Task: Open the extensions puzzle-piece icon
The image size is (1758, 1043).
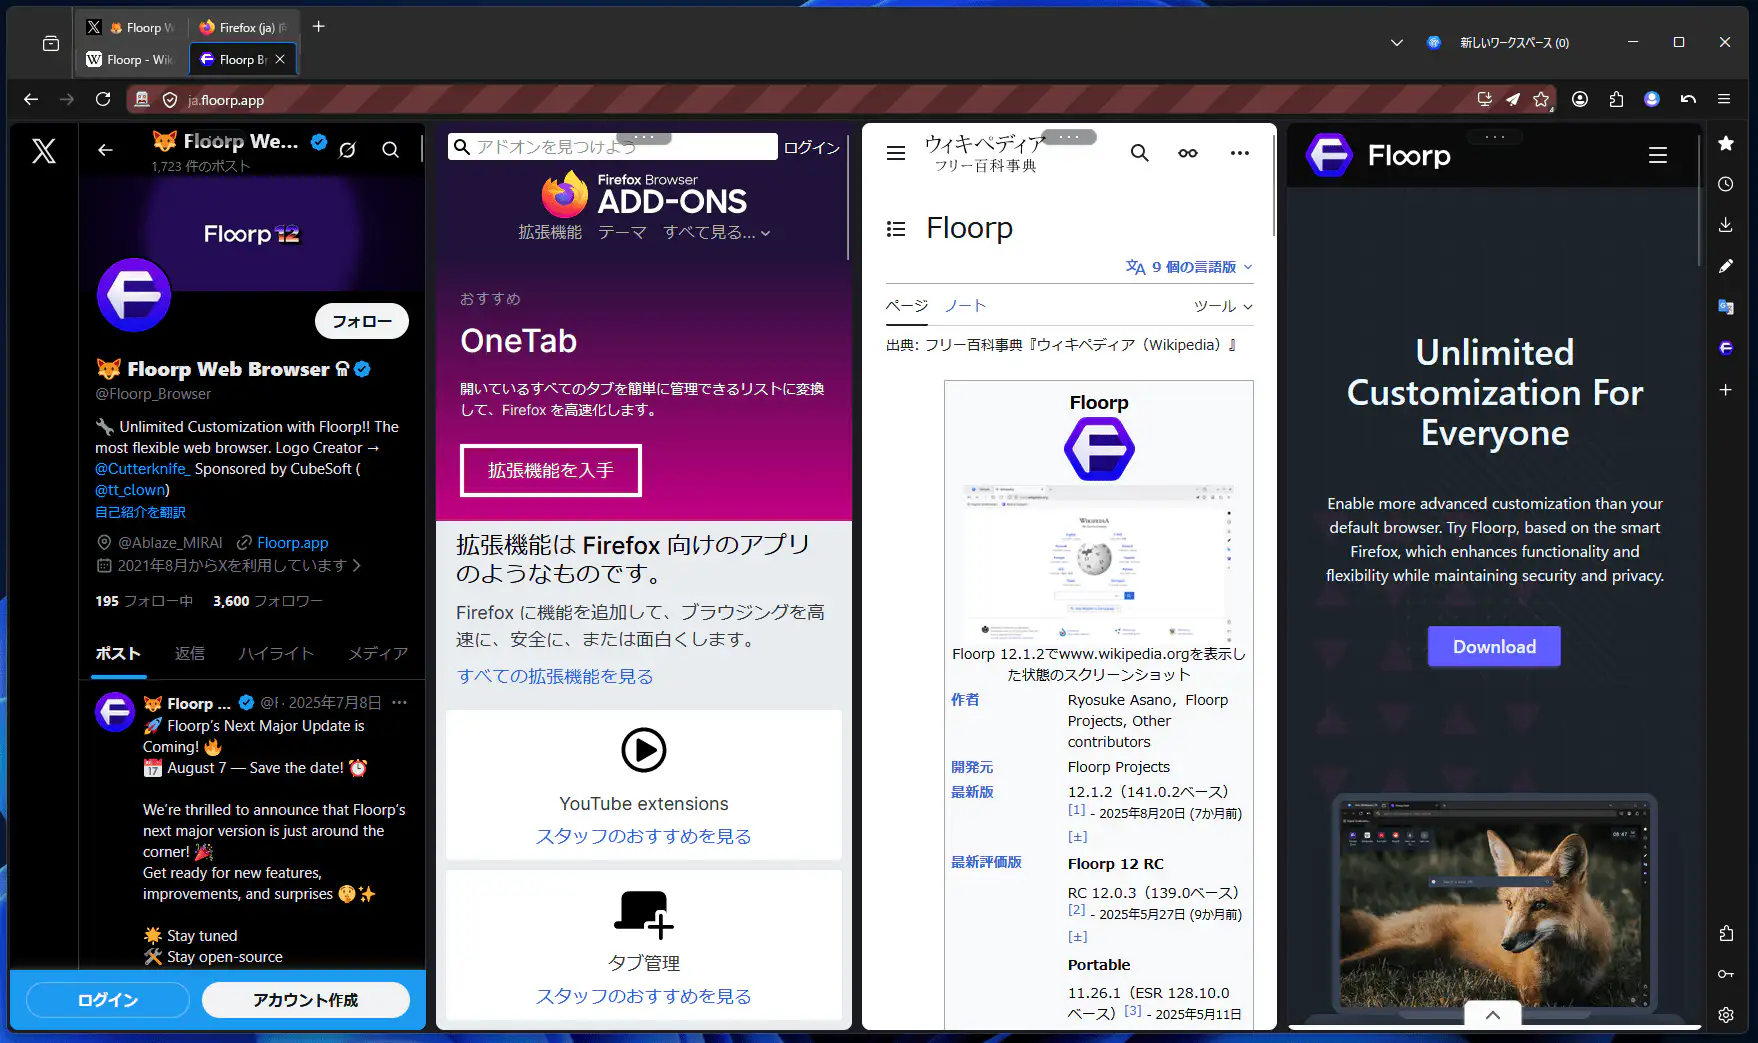Action: (x=1616, y=99)
